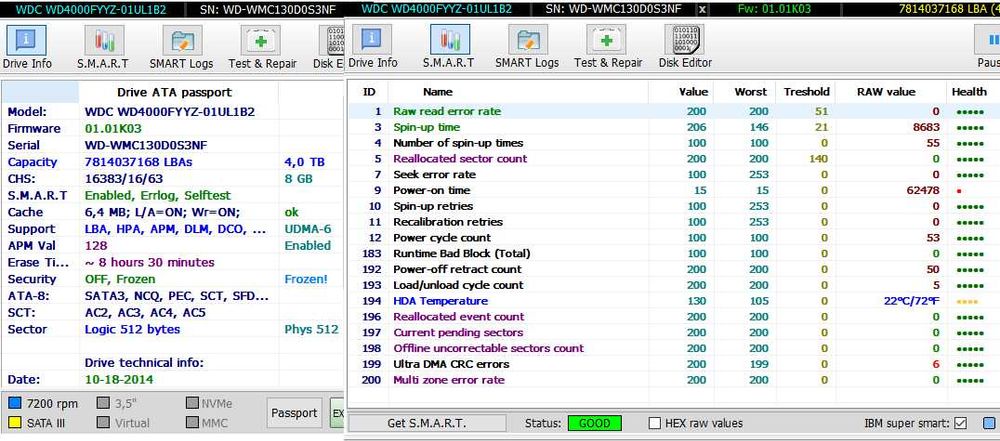Open S.M.A.R.T in the left window toolbar
Screen dimensions: 1000x441
tap(103, 47)
